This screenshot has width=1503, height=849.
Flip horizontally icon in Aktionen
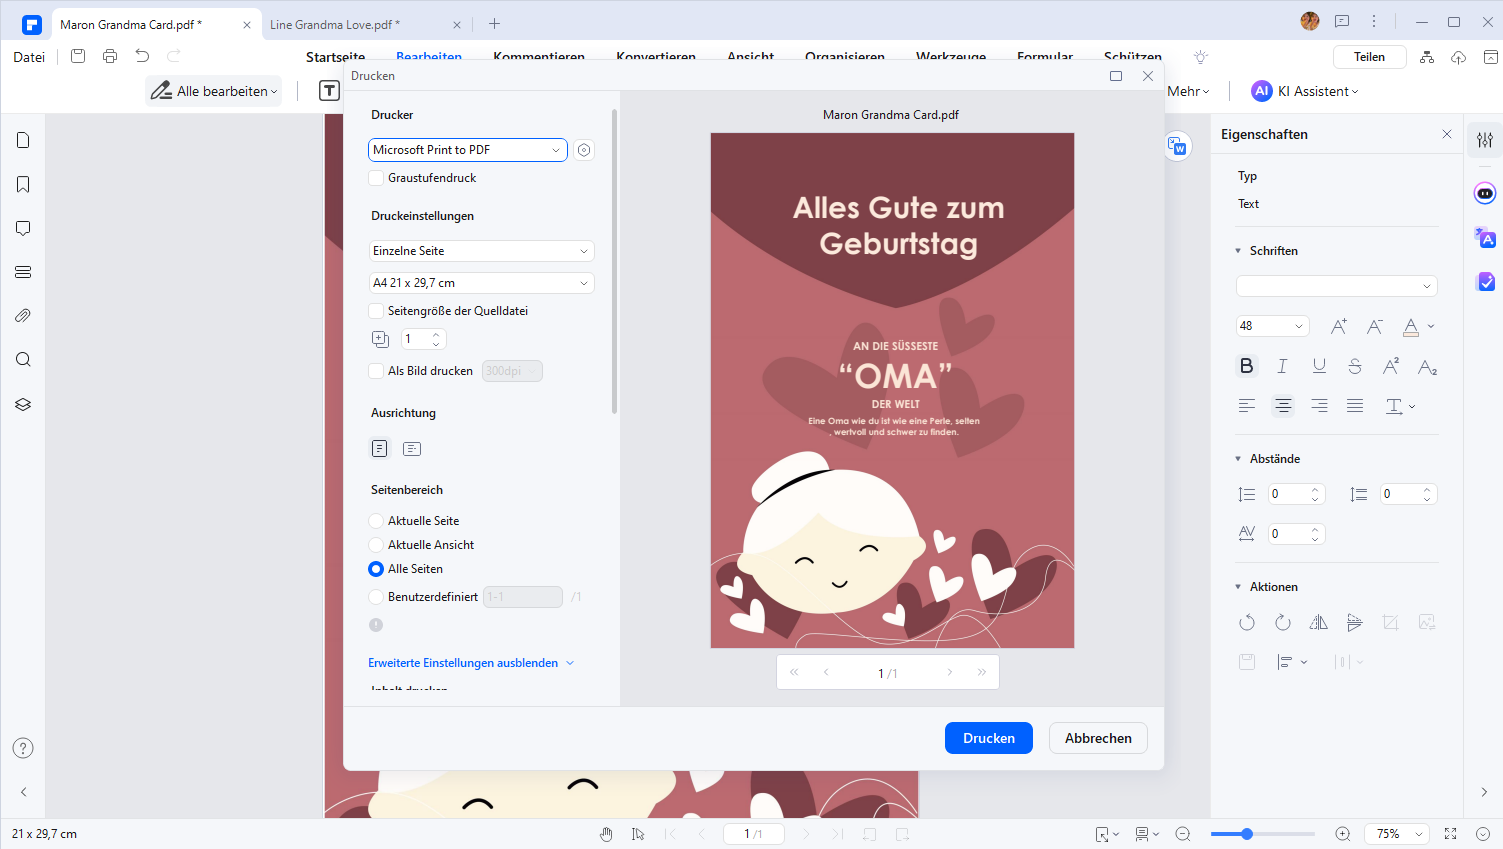point(1319,622)
